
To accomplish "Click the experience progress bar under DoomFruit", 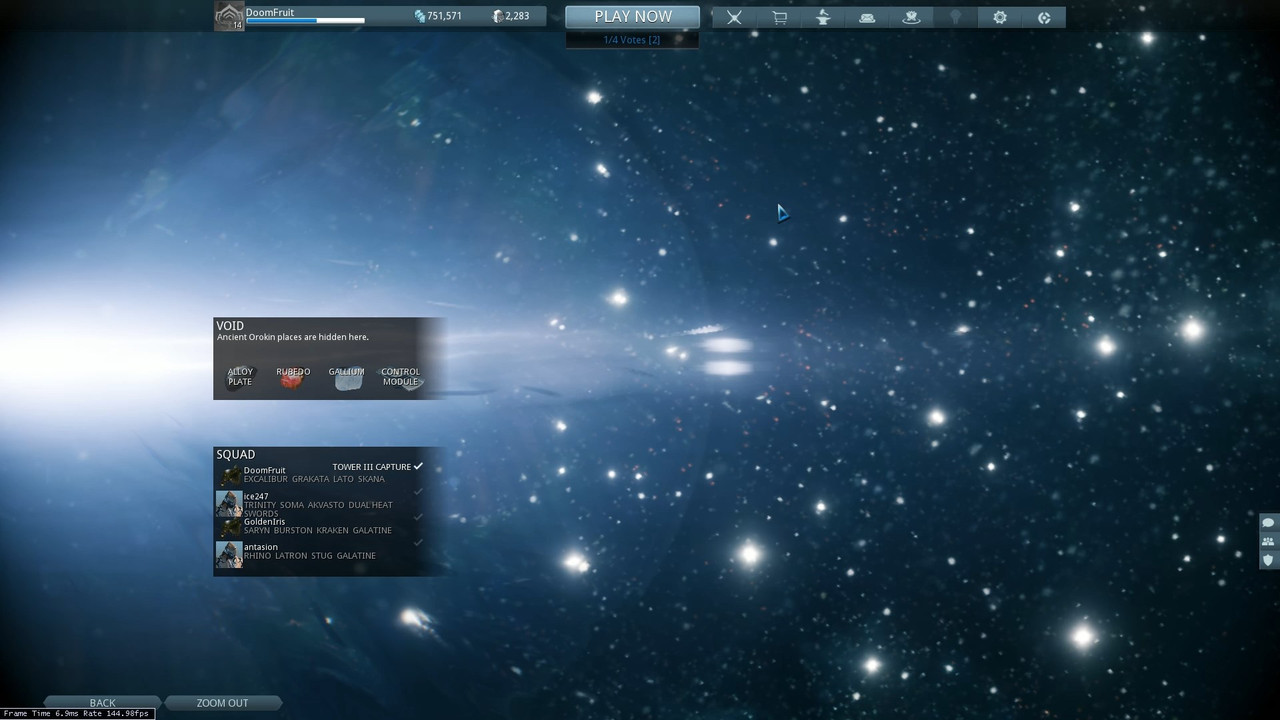I will (x=306, y=19).
